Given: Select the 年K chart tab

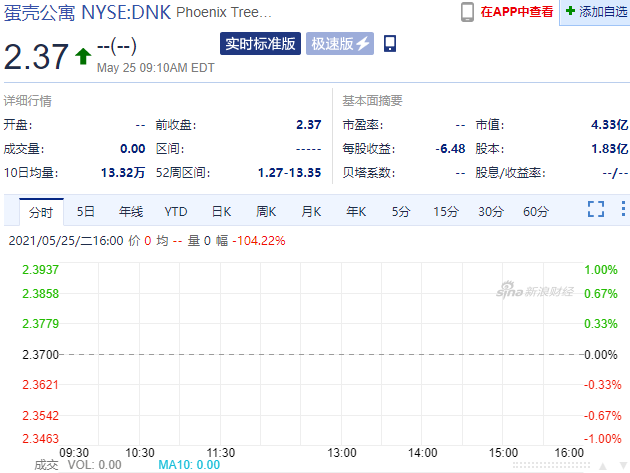Looking at the screenshot, I should (356, 211).
